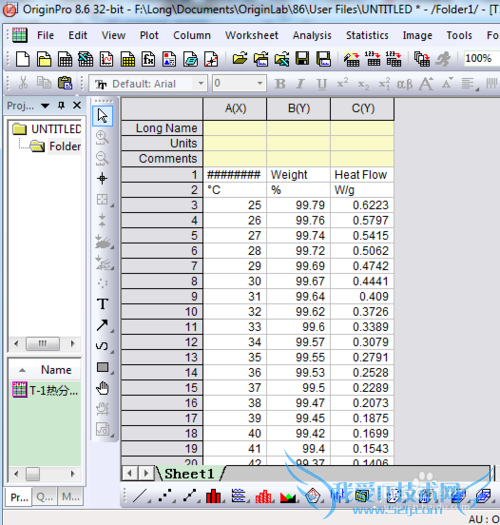Click the Line plus Symbol plot icon
500x525 pixels.
coord(190,496)
